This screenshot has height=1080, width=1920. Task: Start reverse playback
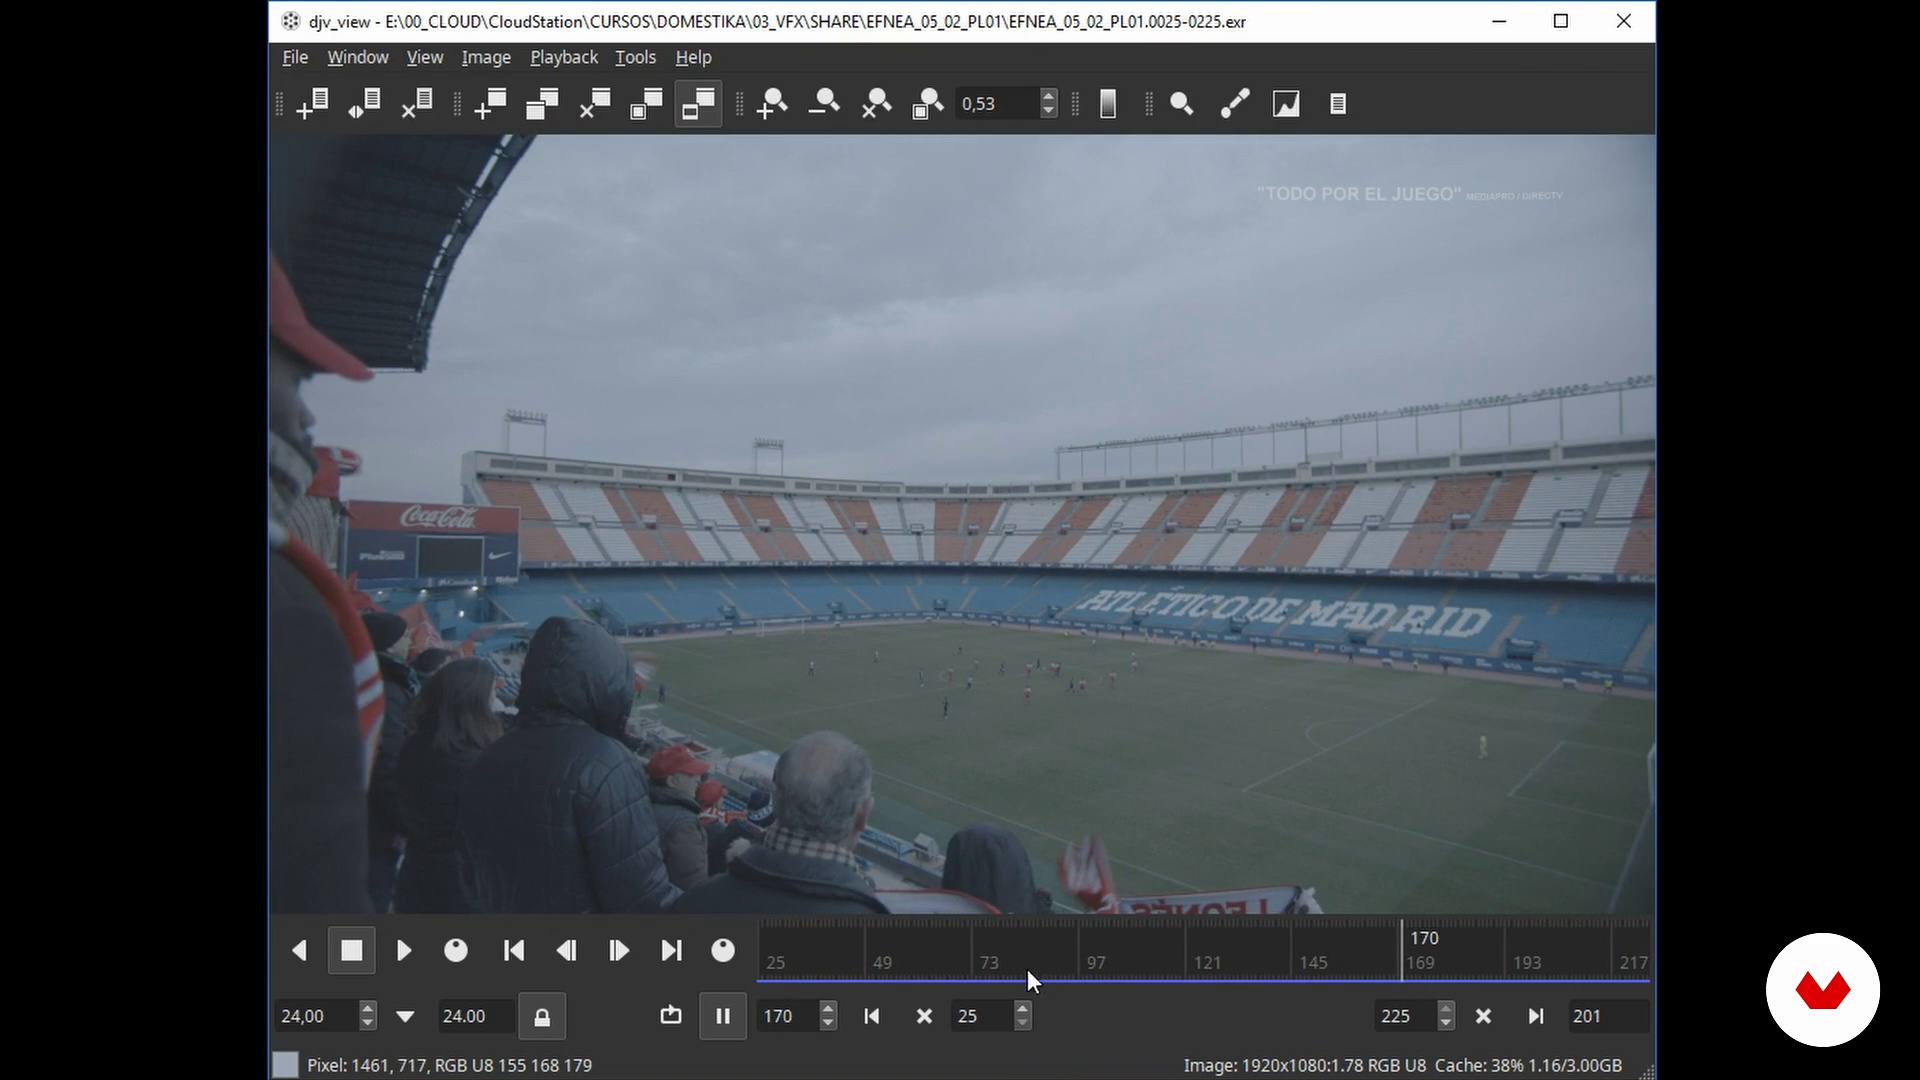point(299,951)
